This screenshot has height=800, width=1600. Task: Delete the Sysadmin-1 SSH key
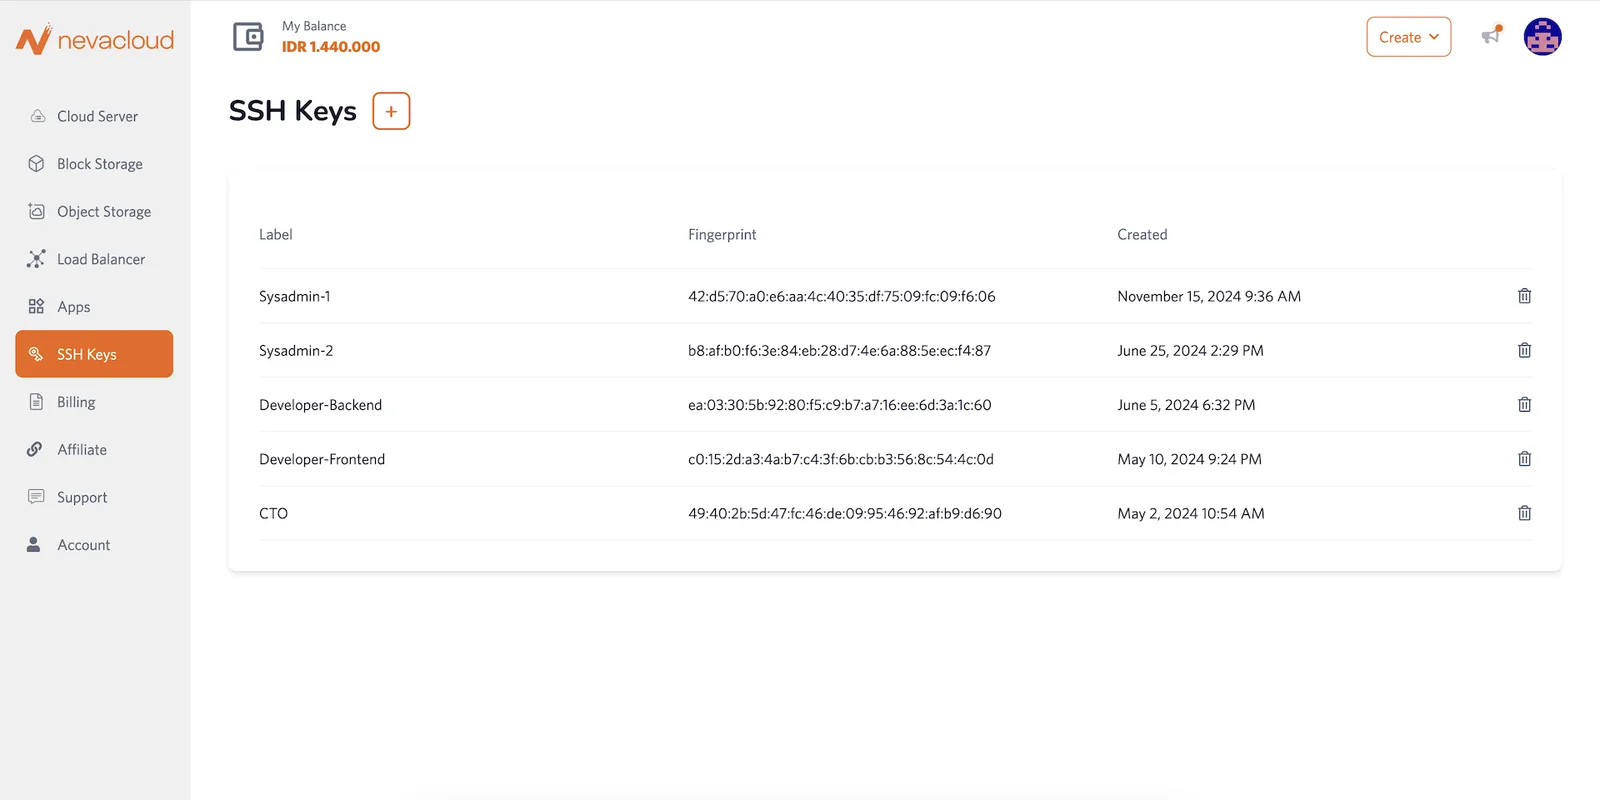coord(1524,296)
